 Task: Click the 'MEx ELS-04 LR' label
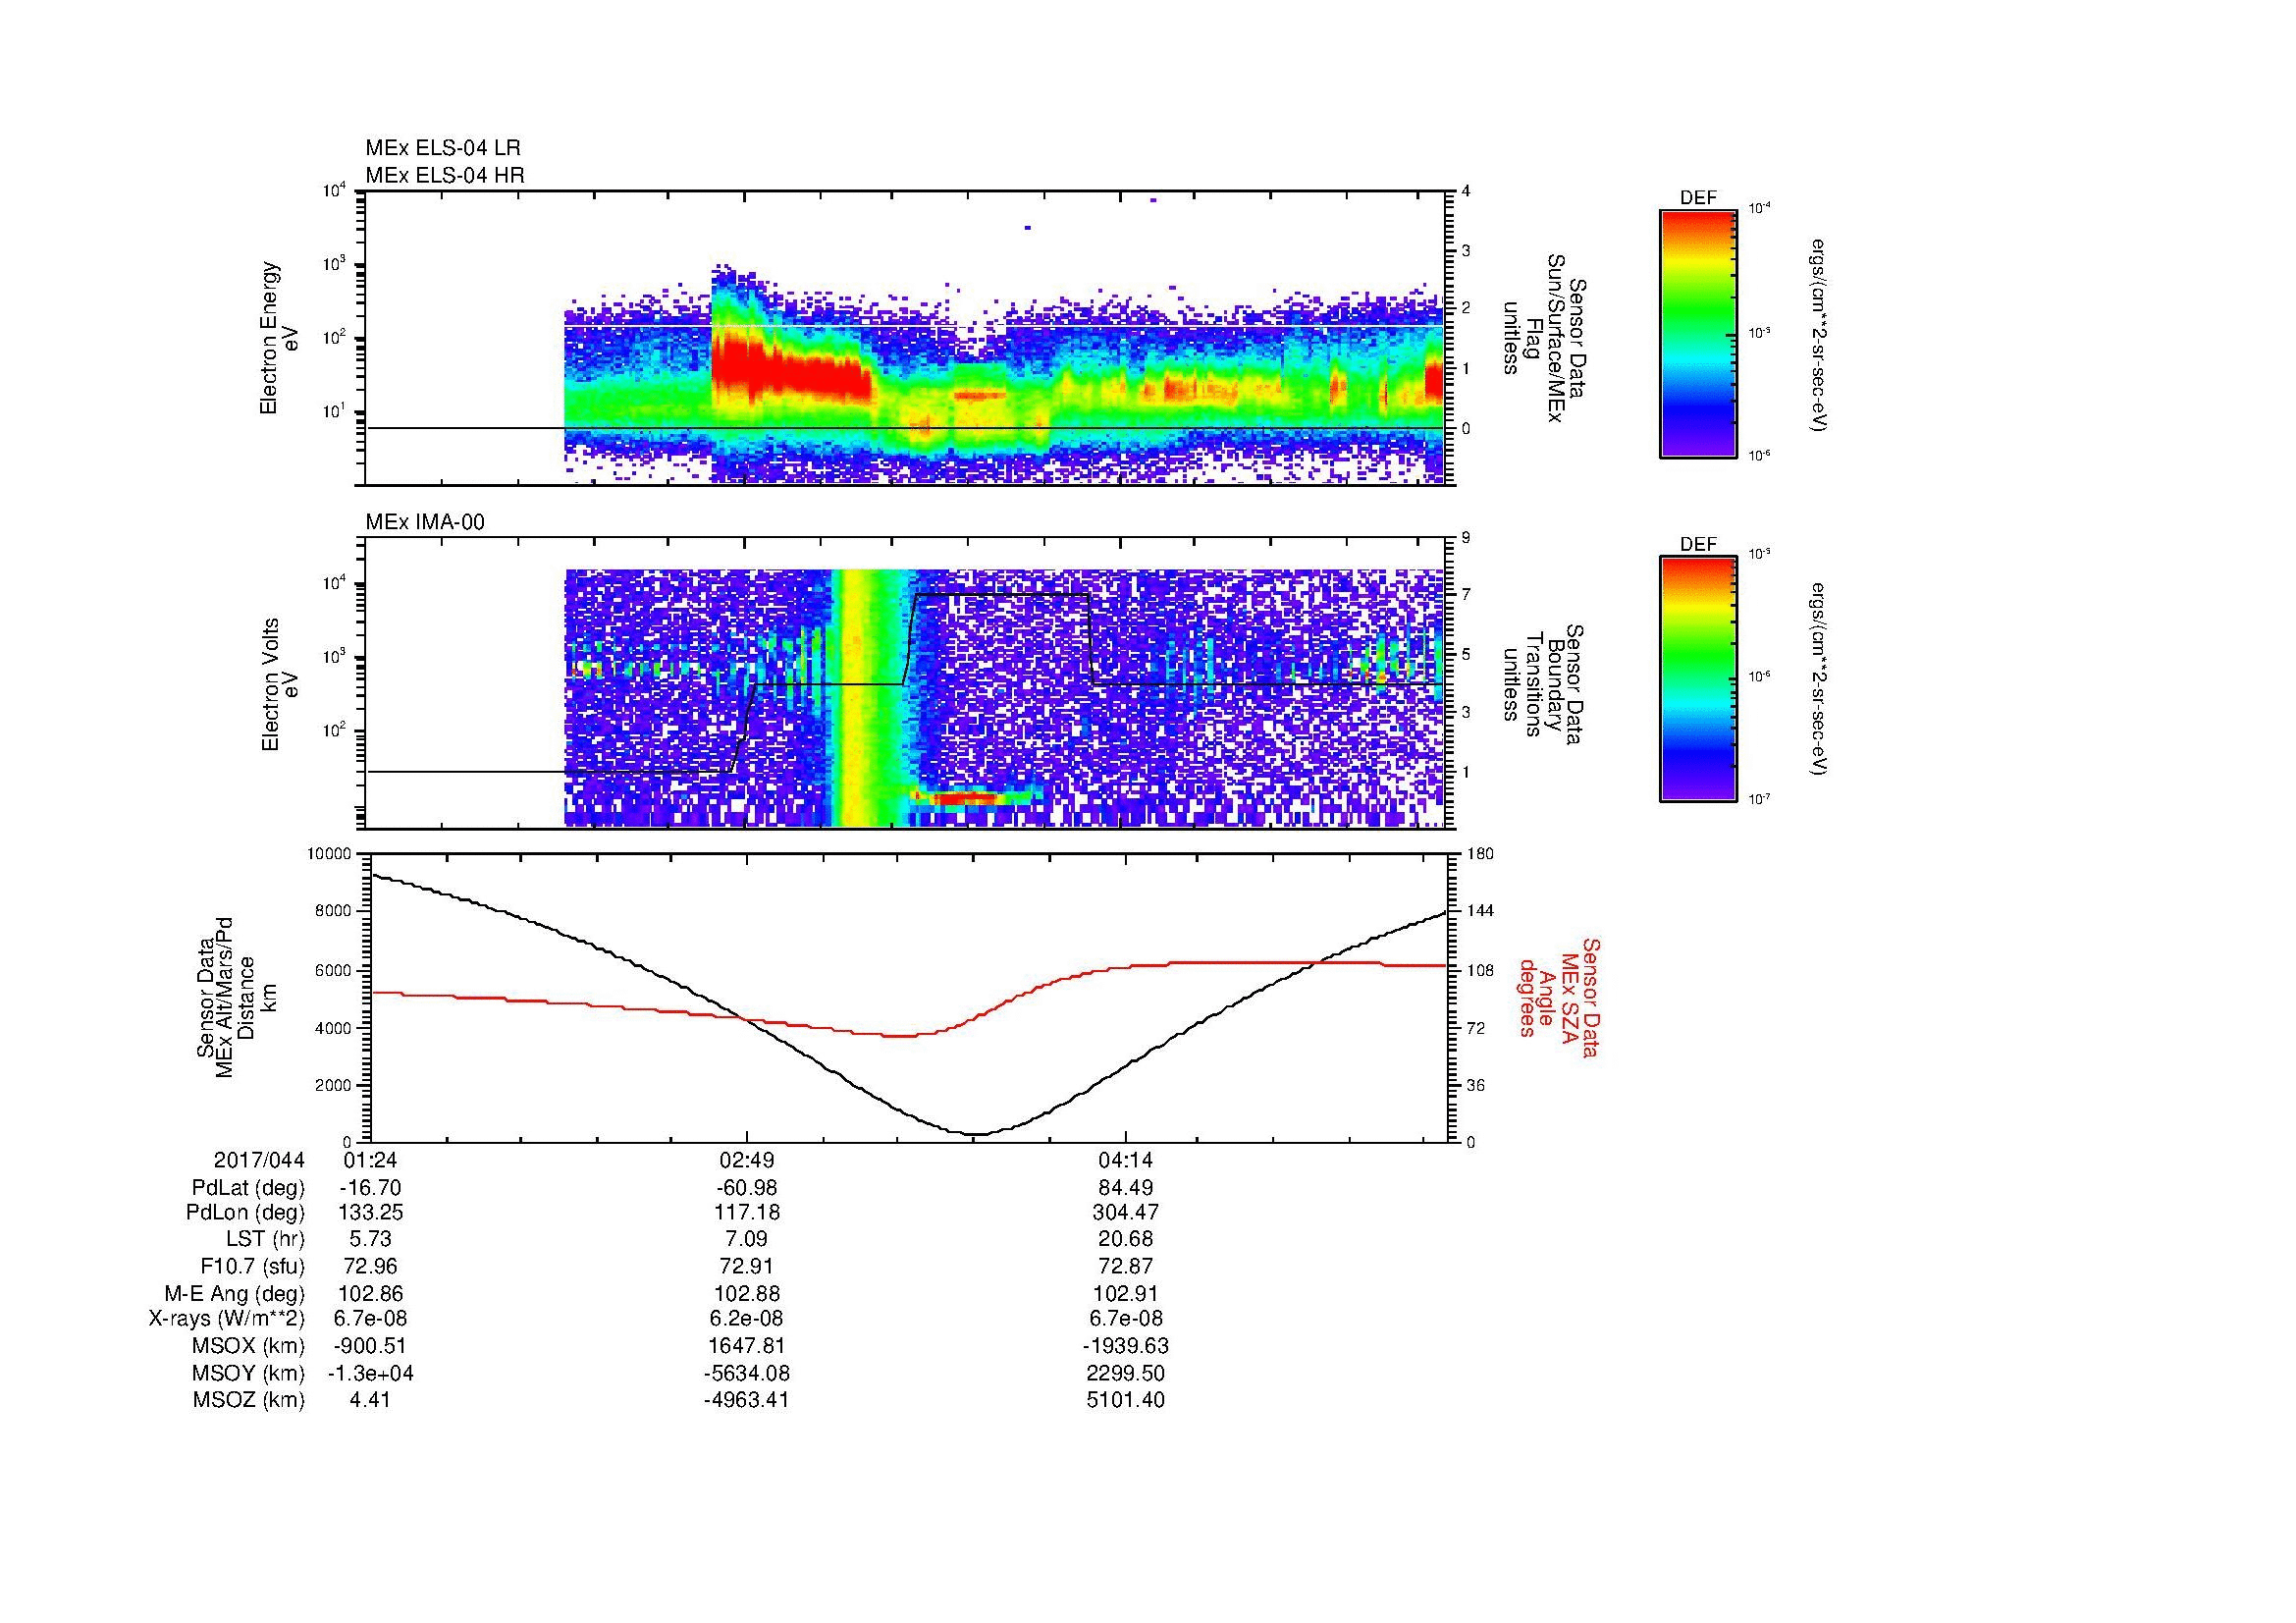coord(443,148)
